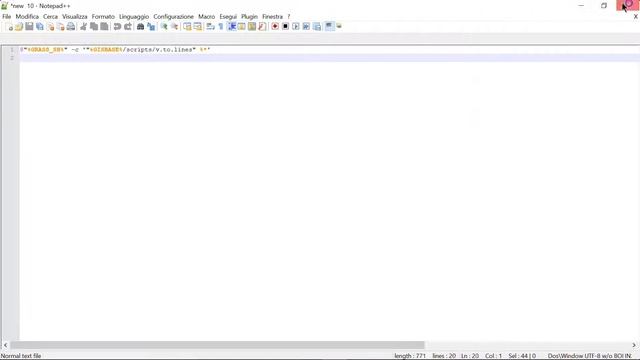
Task: Click the "length : 771" status entry
Action: click(x=410, y=356)
